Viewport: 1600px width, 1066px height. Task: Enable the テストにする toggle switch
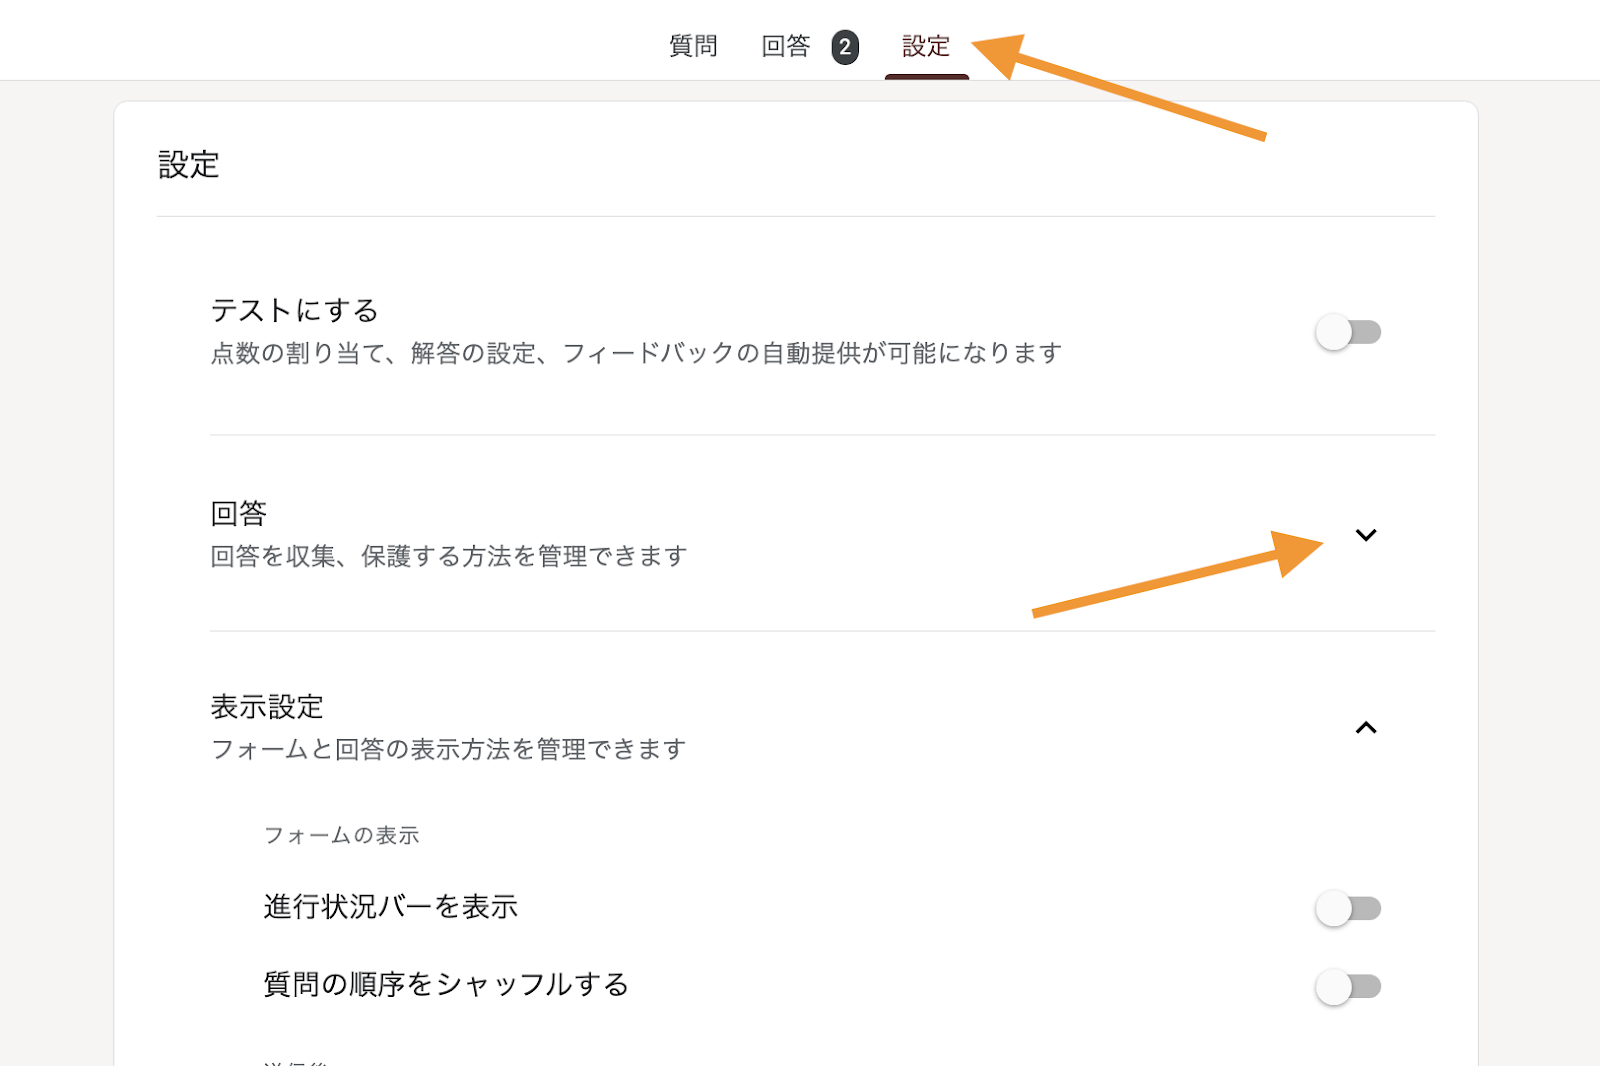tap(1347, 332)
